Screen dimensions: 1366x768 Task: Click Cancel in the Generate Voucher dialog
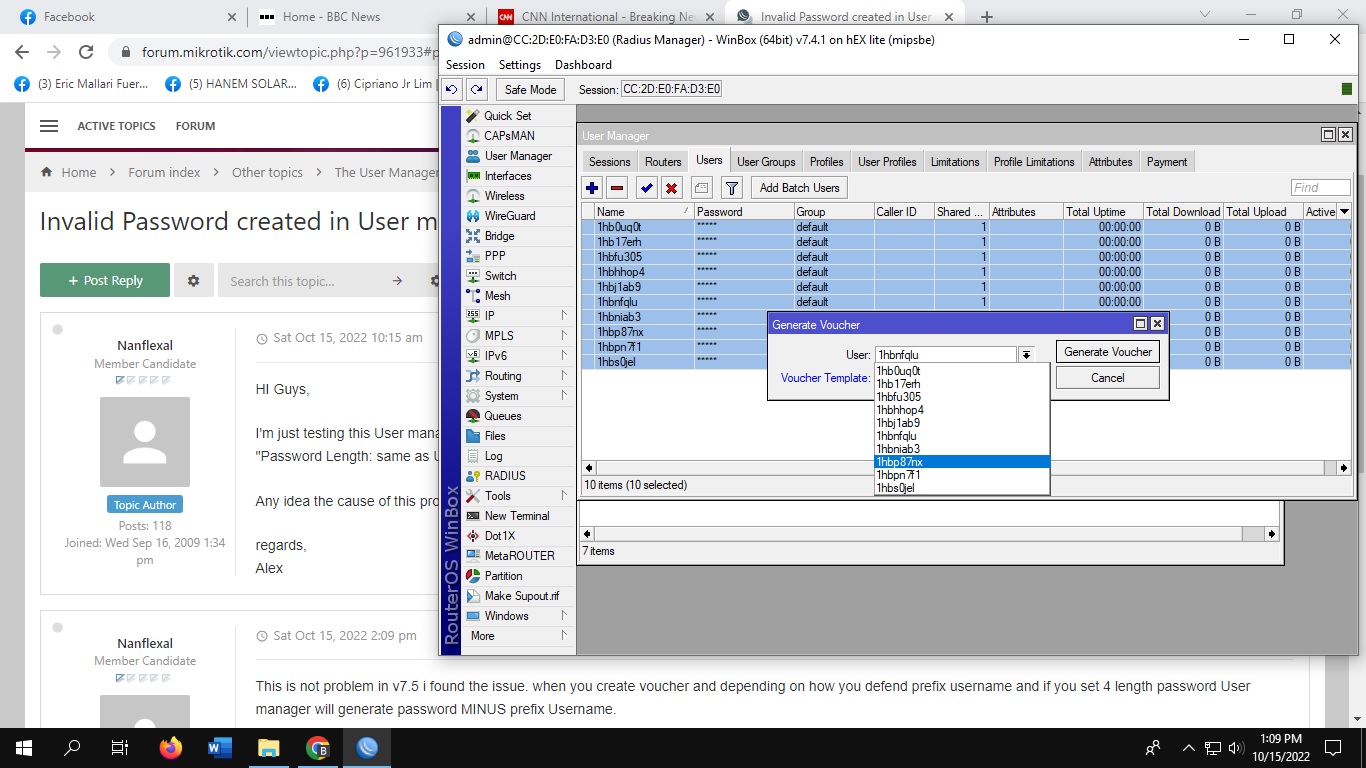click(x=1108, y=378)
